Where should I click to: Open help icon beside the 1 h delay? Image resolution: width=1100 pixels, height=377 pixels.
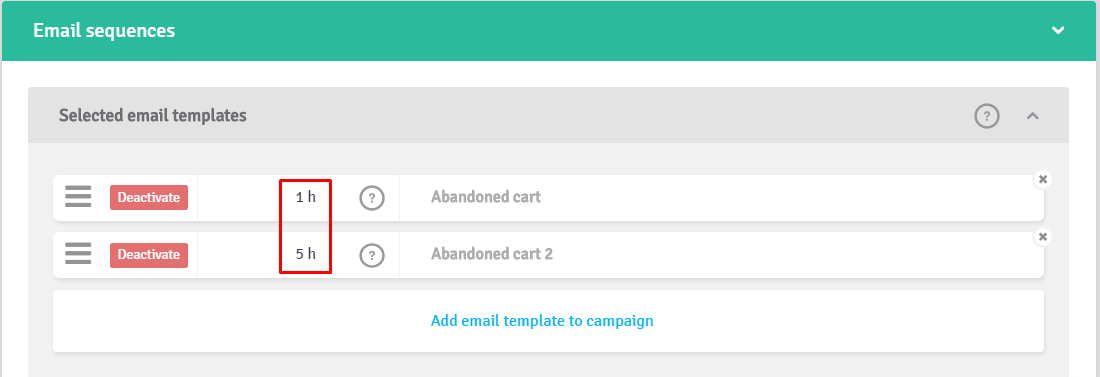pyautogui.click(x=372, y=198)
